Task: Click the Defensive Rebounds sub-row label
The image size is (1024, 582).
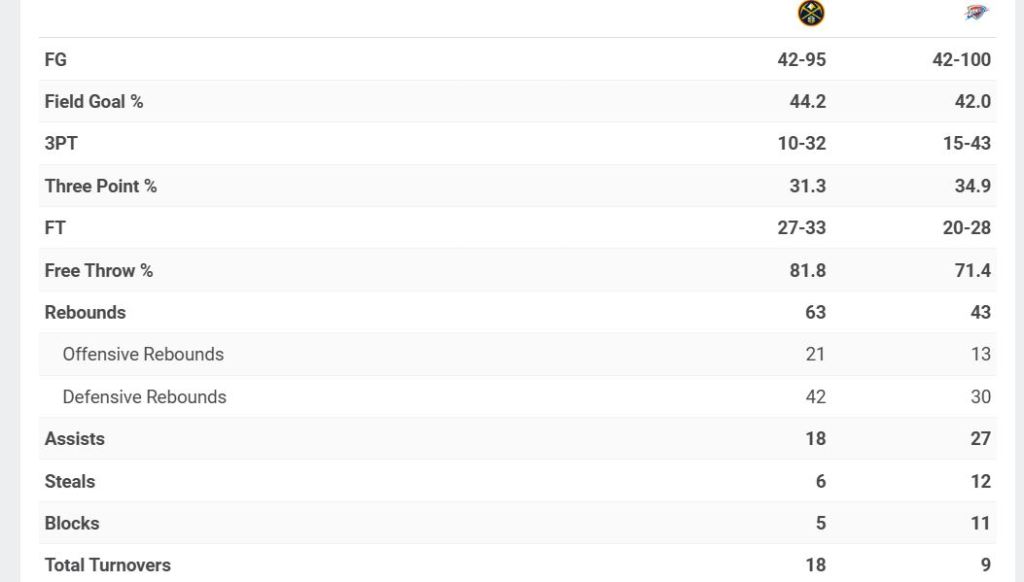Action: [144, 397]
